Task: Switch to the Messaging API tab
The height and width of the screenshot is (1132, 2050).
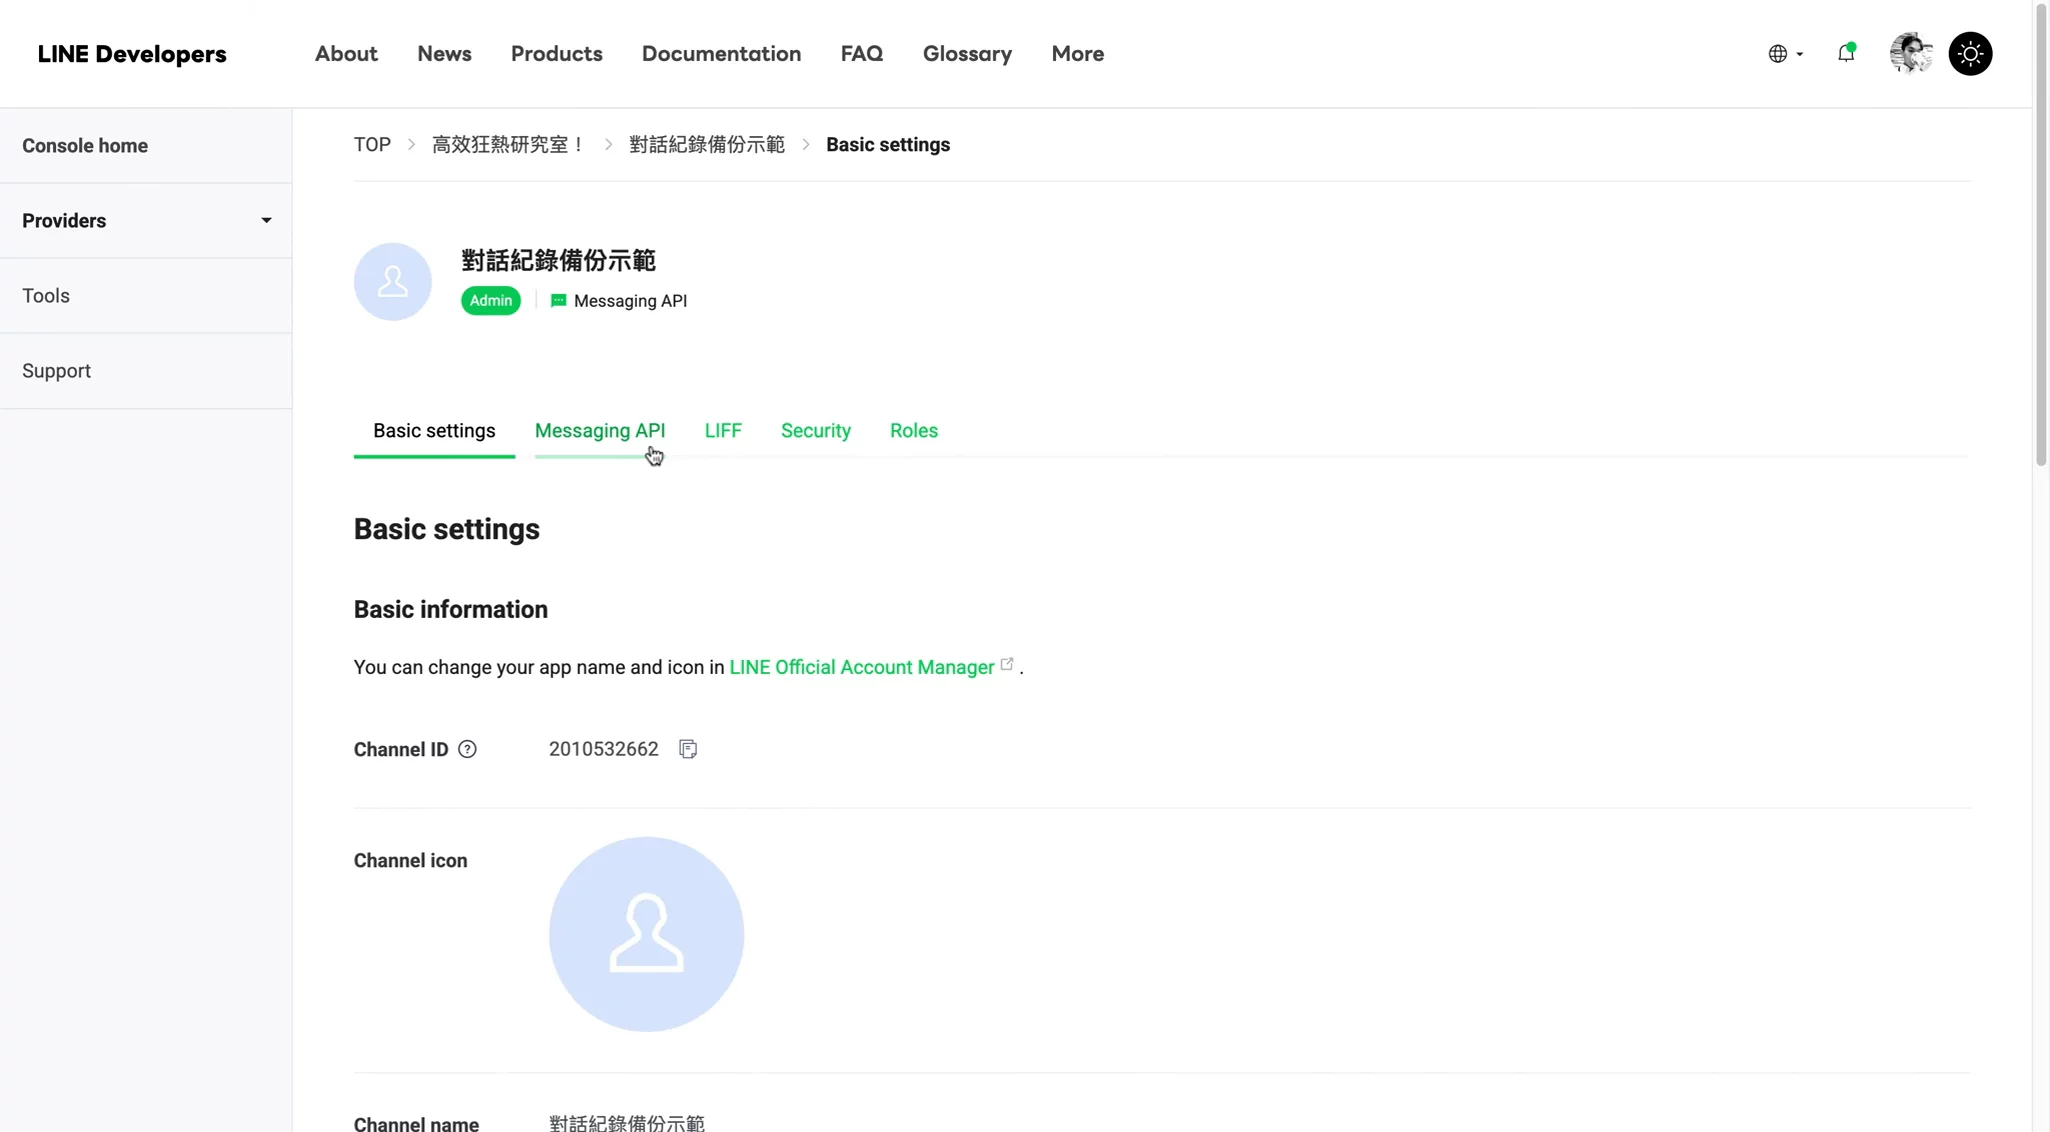Action: tap(600, 431)
